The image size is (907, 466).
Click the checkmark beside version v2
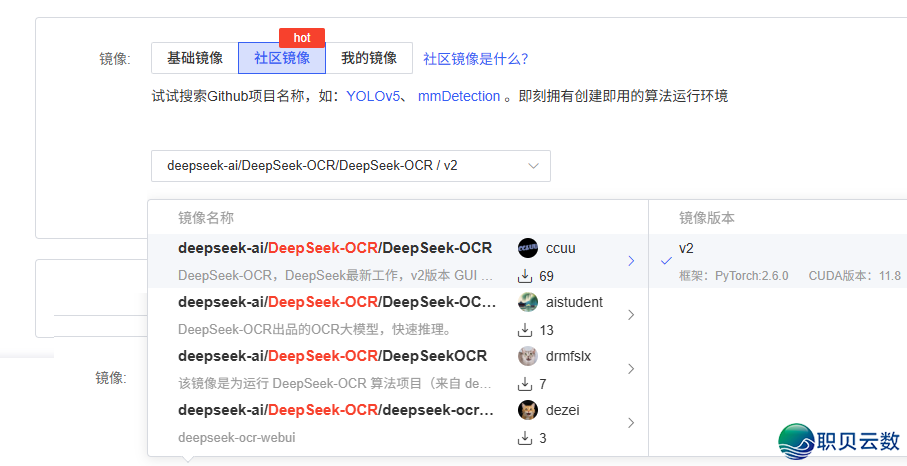tap(666, 261)
